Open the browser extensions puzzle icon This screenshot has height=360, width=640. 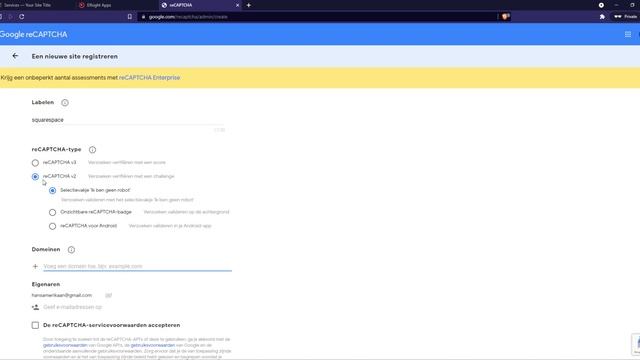pyautogui.click(x=602, y=17)
